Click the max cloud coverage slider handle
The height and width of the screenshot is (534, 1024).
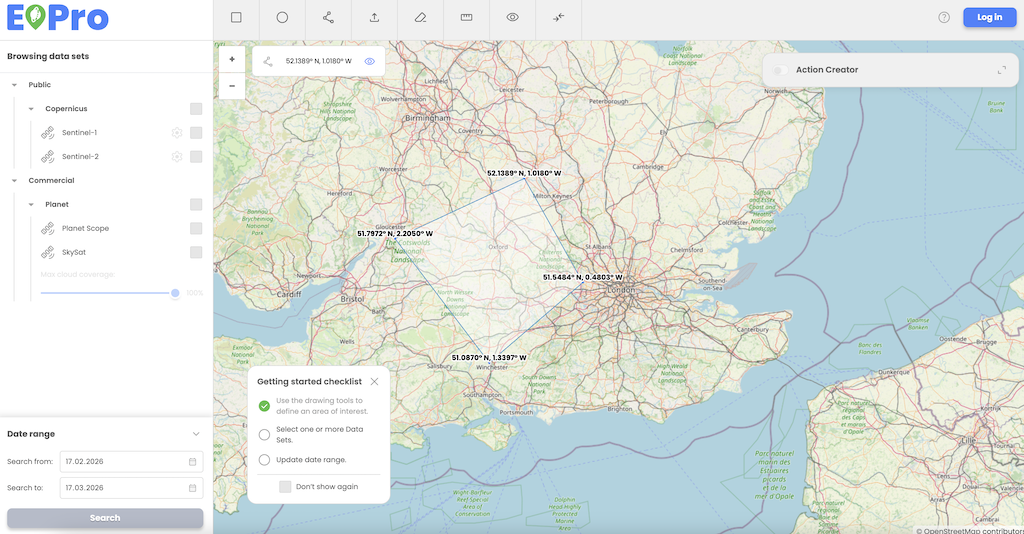[x=175, y=293]
